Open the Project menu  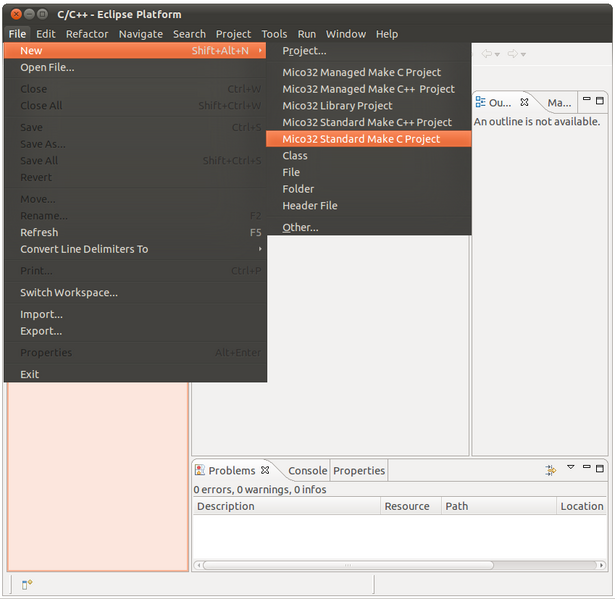point(233,34)
